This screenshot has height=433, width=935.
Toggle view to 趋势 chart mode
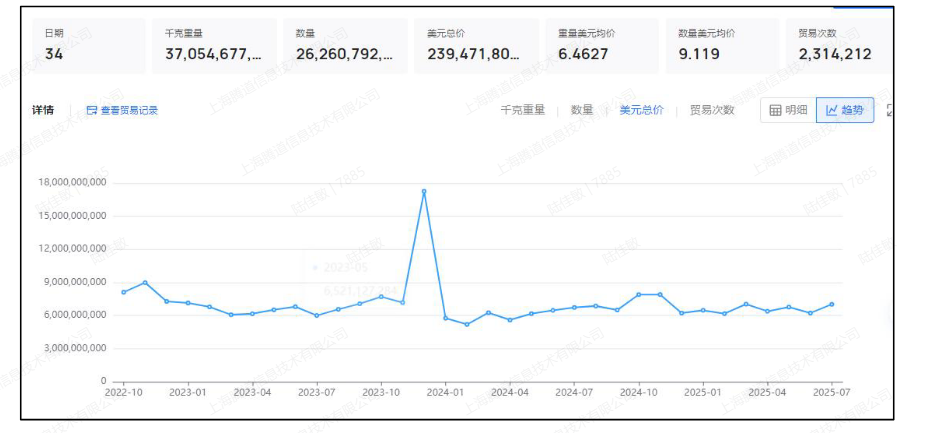click(845, 110)
